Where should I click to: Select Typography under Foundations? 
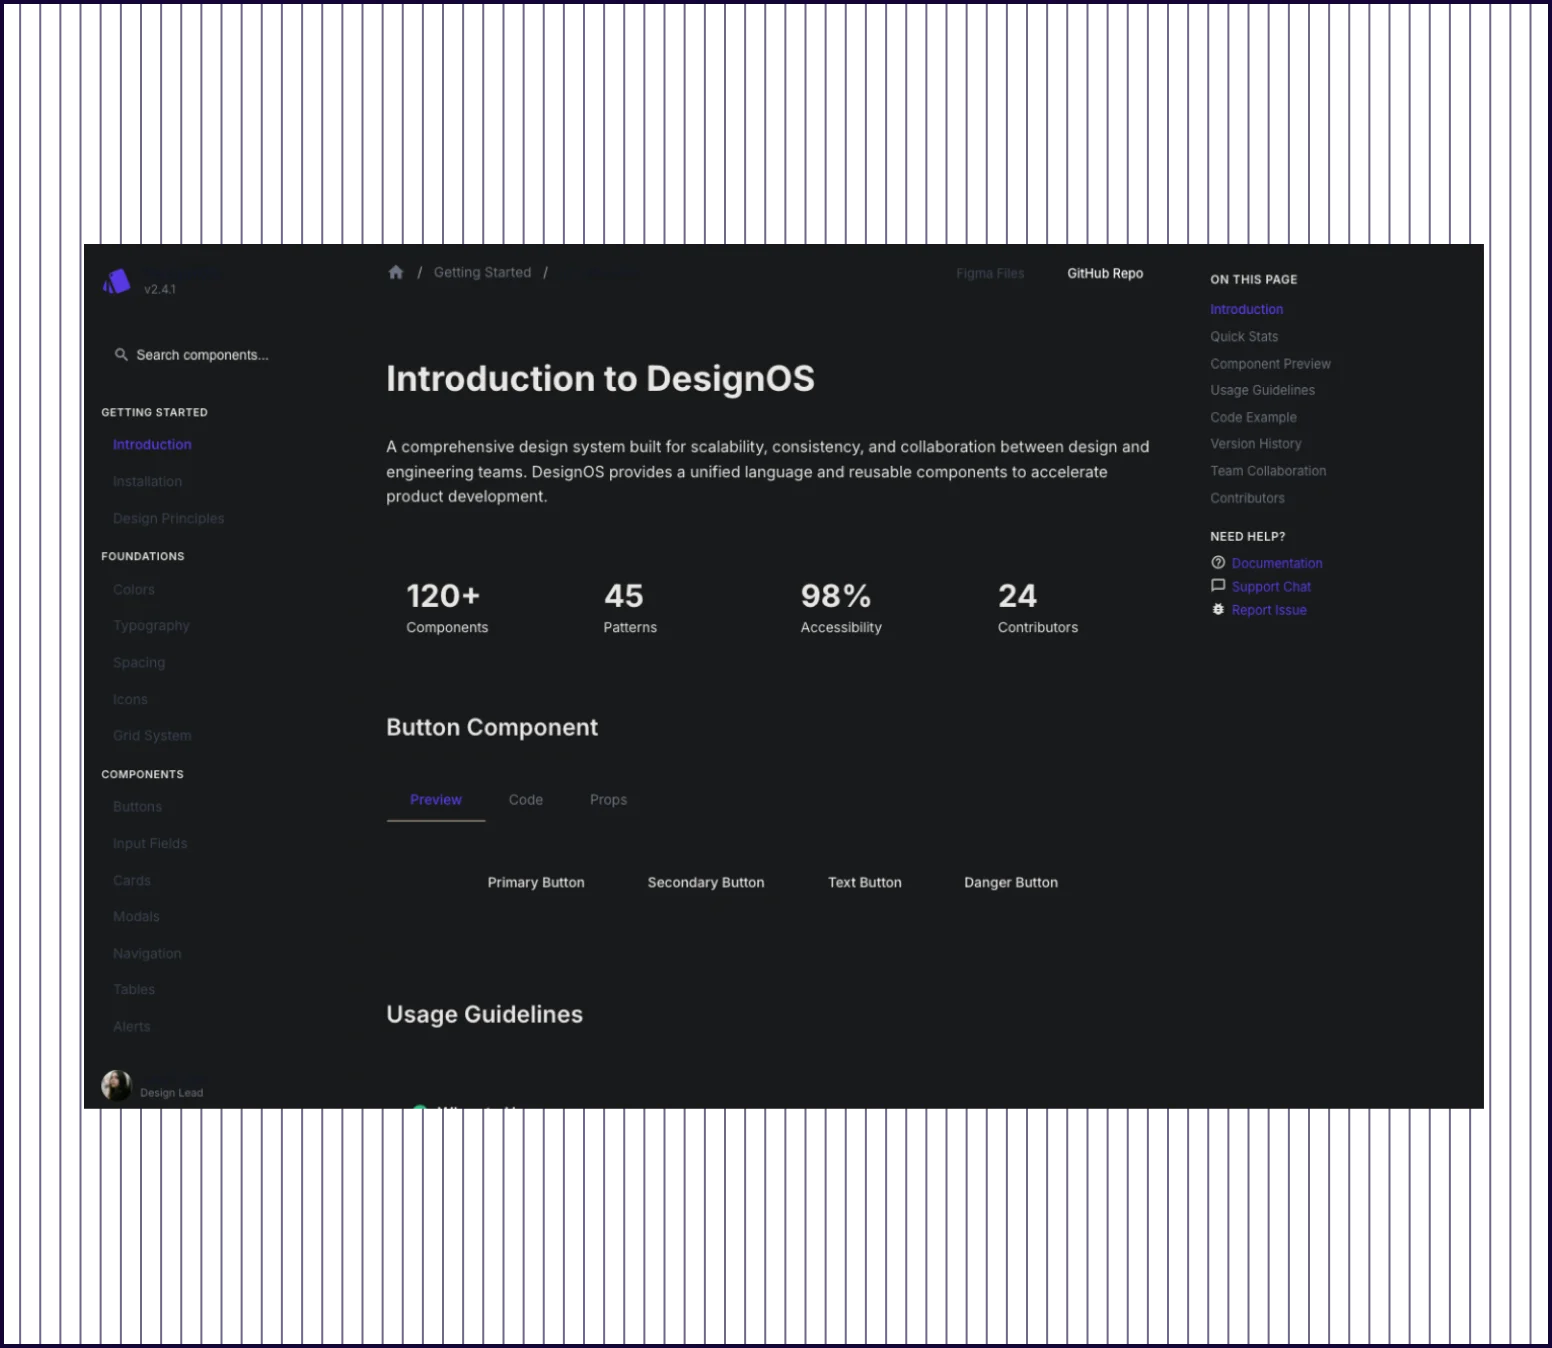coord(151,625)
